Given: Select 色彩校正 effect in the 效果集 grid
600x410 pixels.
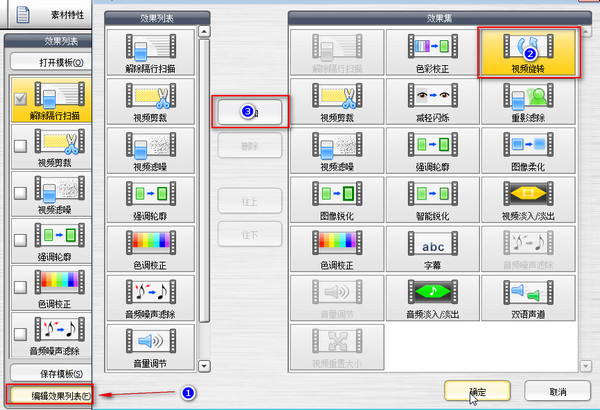Looking at the screenshot, I should (x=432, y=52).
